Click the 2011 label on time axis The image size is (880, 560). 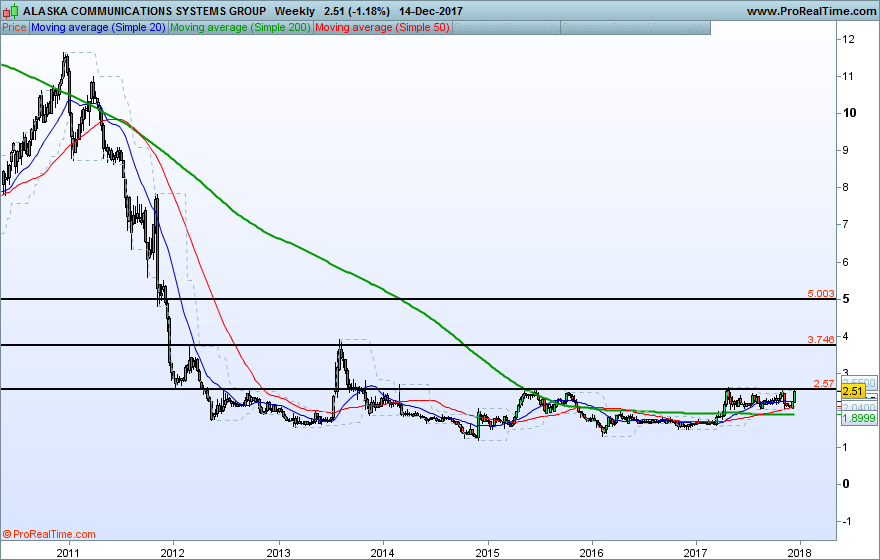point(68,553)
